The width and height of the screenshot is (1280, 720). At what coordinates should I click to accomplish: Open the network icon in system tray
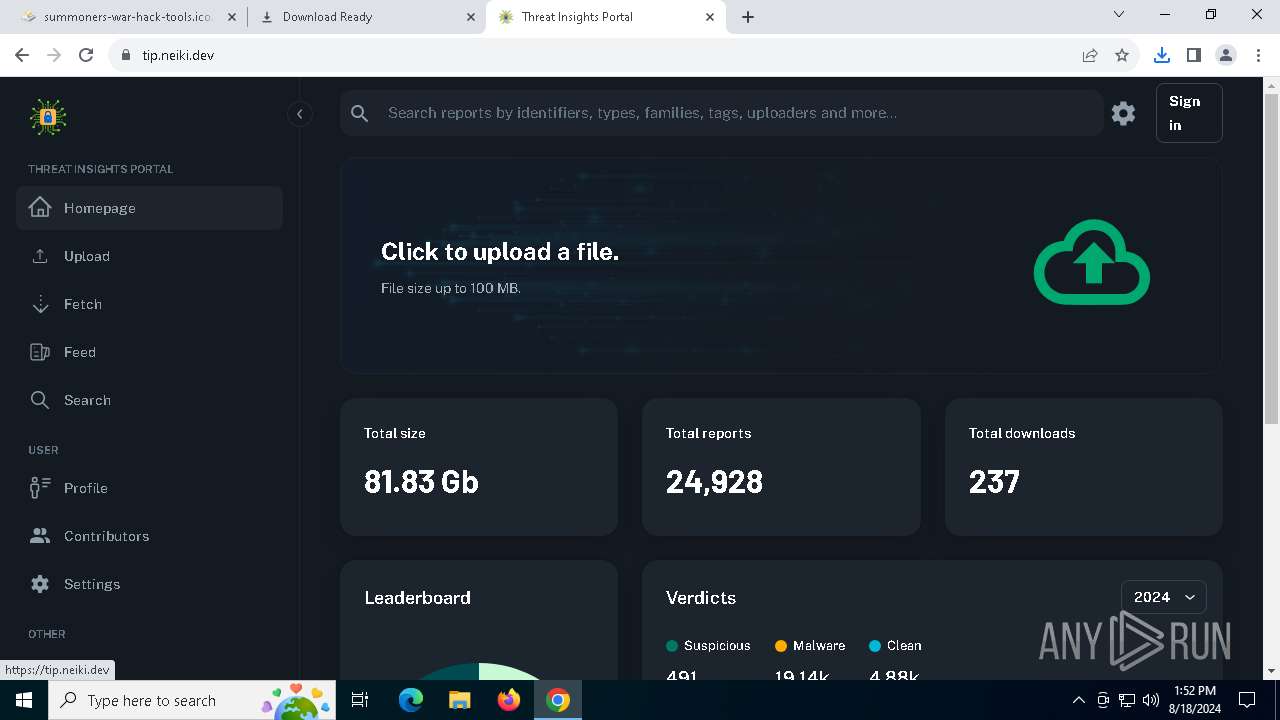coord(1127,700)
